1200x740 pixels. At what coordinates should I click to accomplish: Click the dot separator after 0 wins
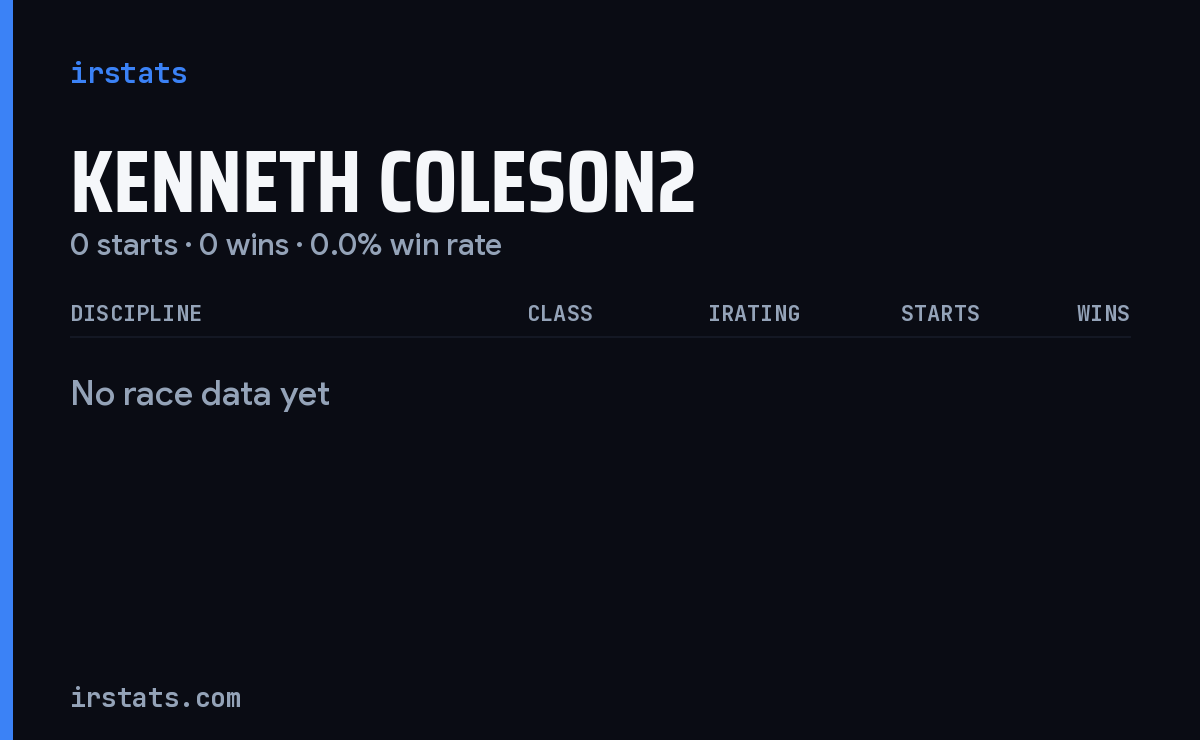click(299, 246)
